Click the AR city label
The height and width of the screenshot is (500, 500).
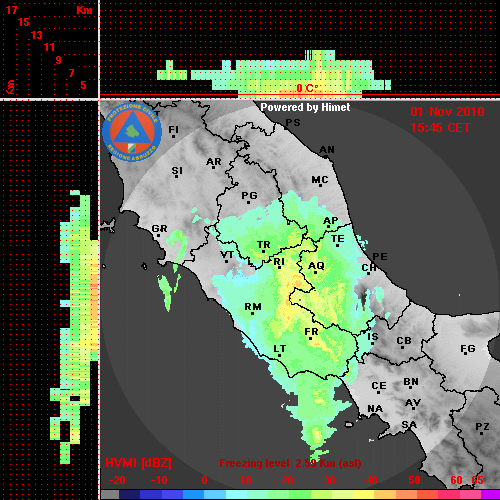click(x=214, y=162)
